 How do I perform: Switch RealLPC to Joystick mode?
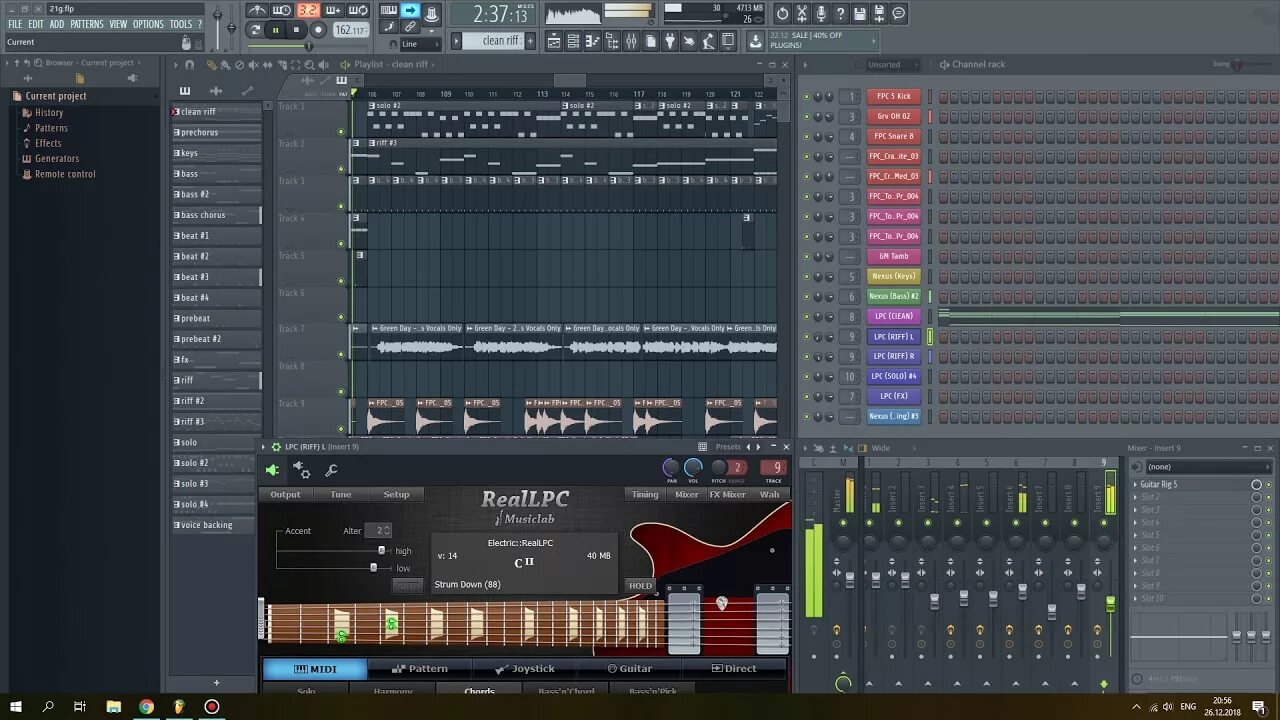pyautogui.click(x=525, y=668)
